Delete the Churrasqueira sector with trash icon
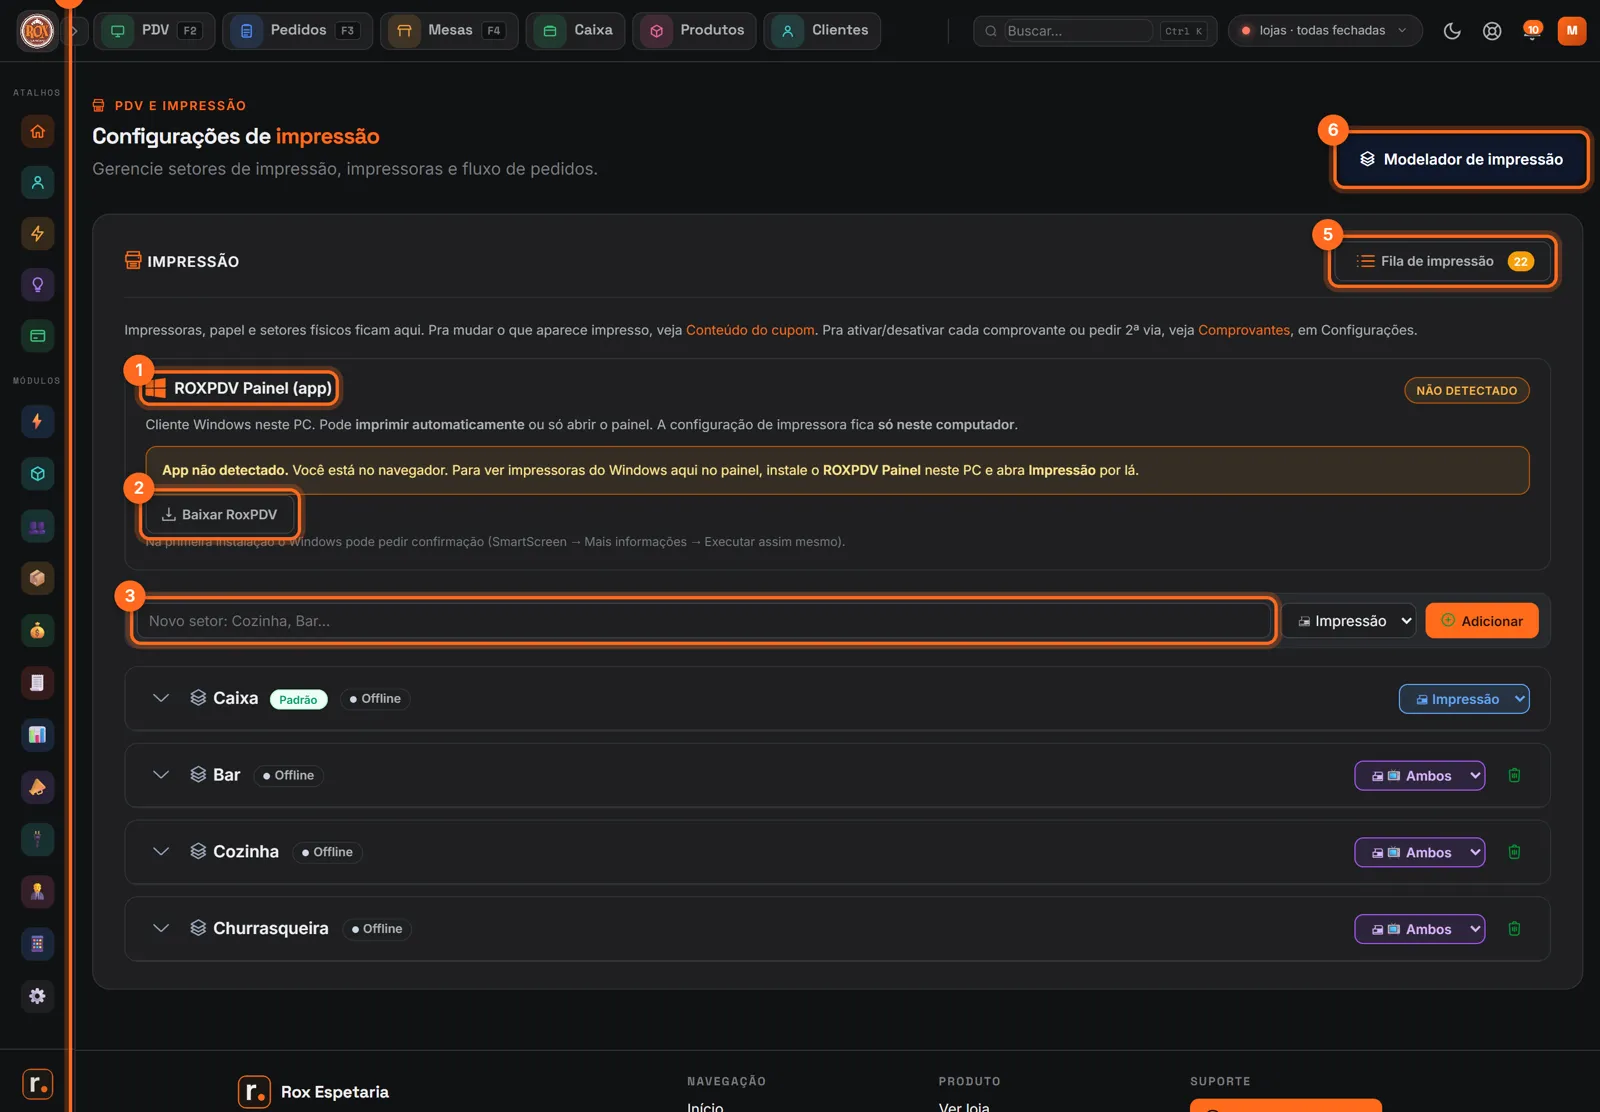The image size is (1600, 1112). pyautogui.click(x=1514, y=929)
